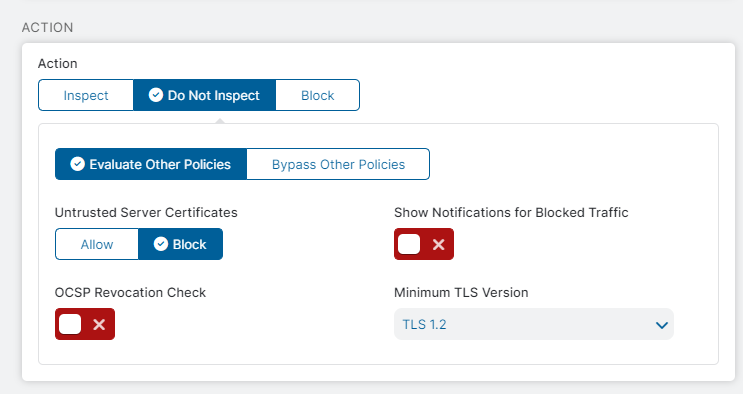Click the Minimum TLS Version label

(x=461, y=293)
